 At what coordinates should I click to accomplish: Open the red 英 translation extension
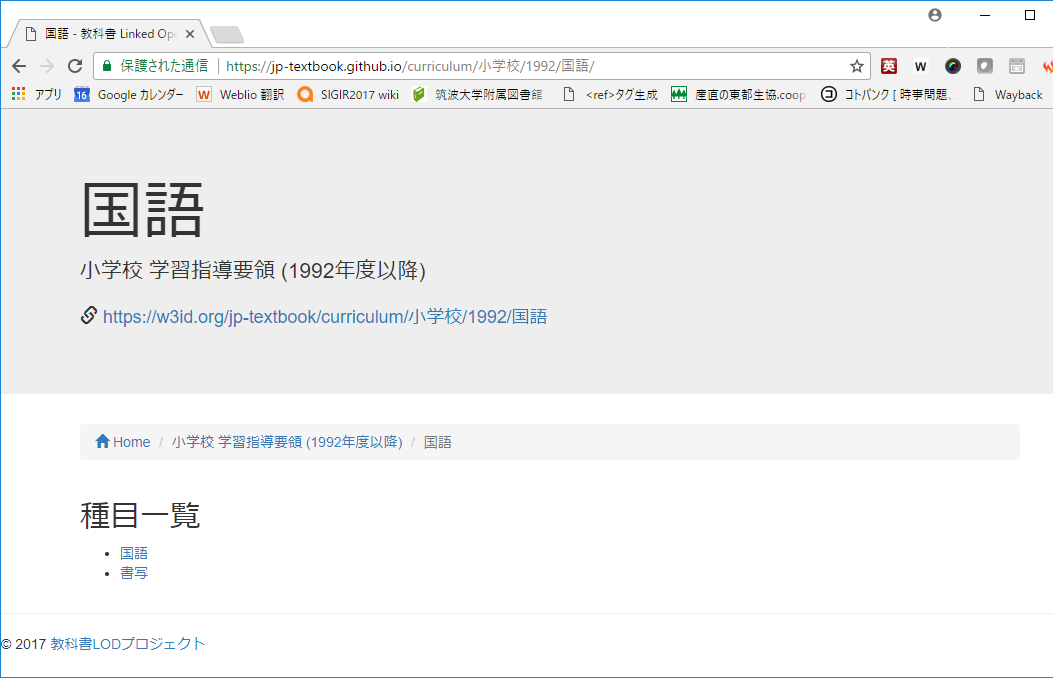888,65
